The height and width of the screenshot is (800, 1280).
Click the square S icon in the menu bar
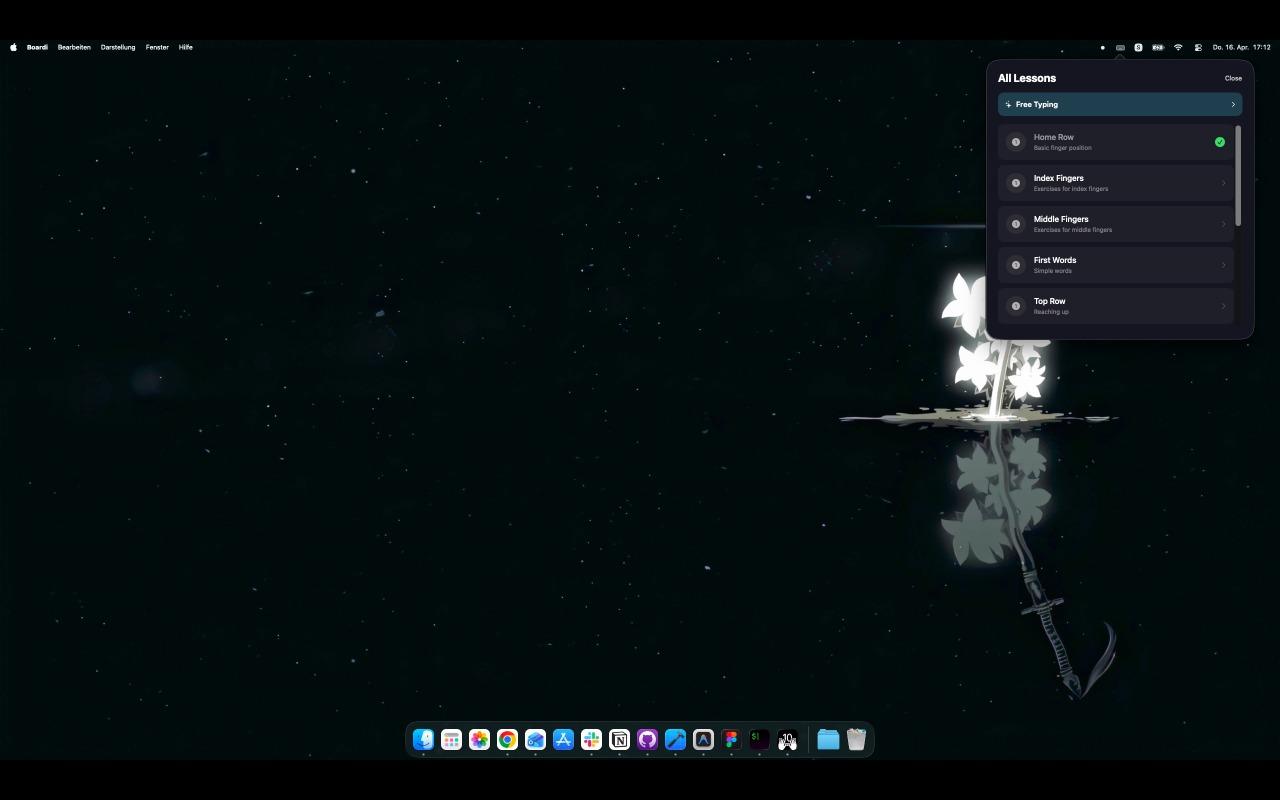1138,47
